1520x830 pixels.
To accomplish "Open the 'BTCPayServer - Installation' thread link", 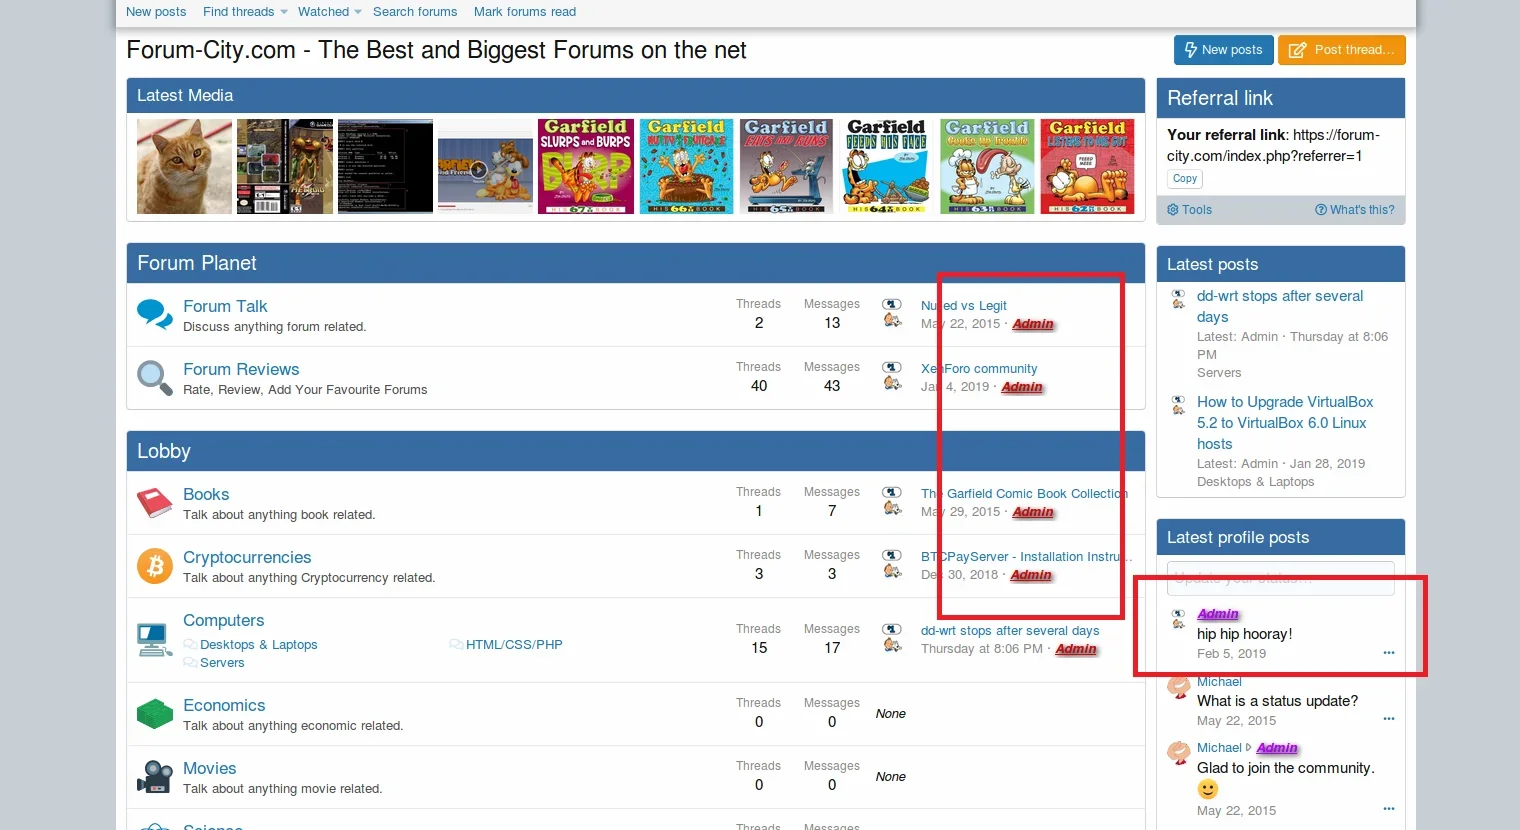I will click(x=1027, y=557).
